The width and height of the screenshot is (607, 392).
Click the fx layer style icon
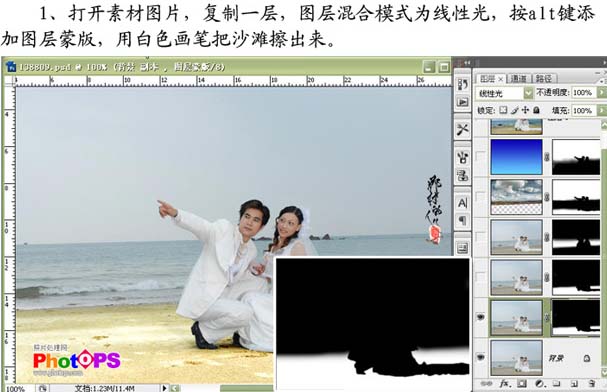point(504,383)
